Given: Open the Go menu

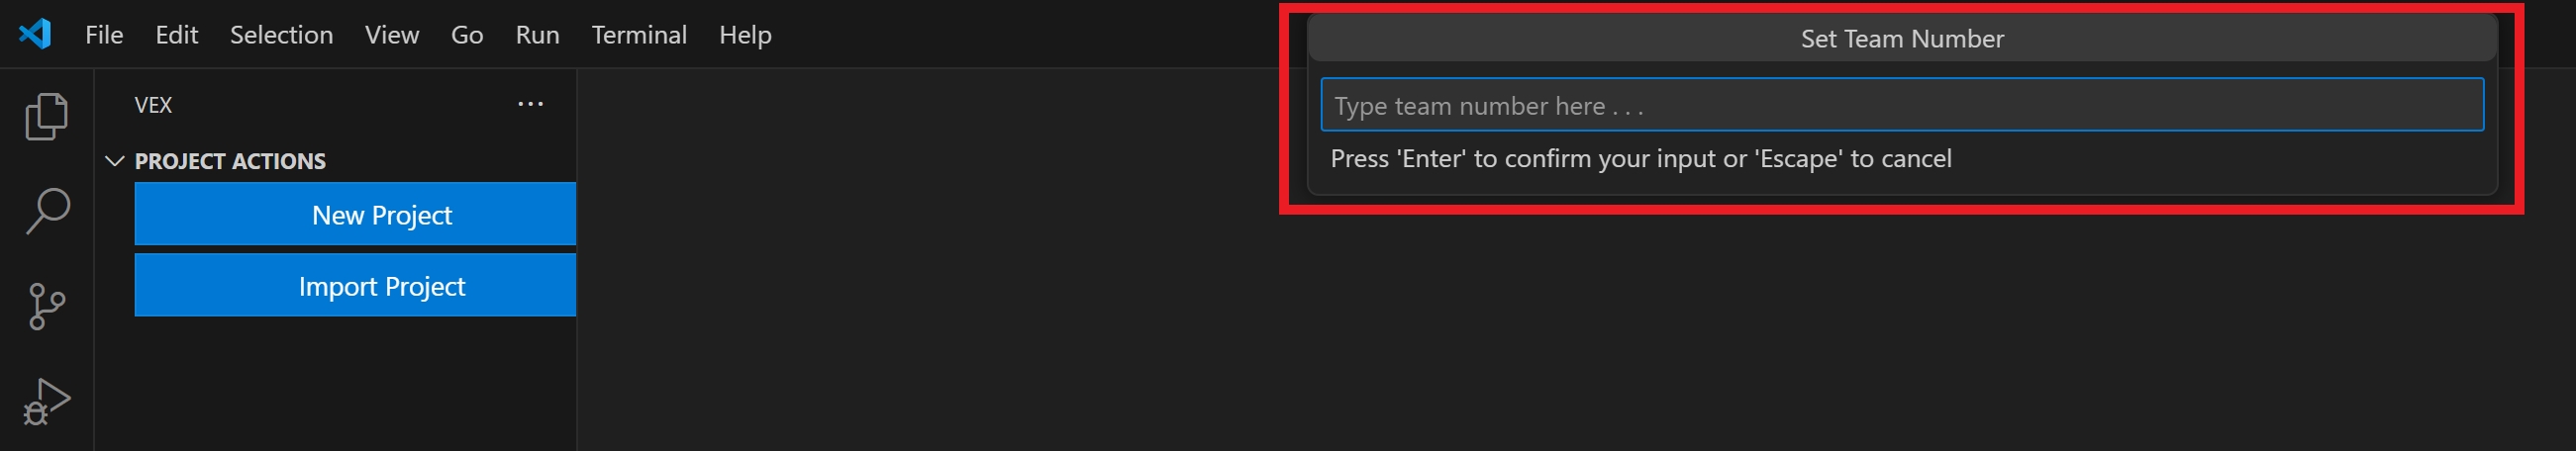Looking at the screenshot, I should (x=467, y=35).
